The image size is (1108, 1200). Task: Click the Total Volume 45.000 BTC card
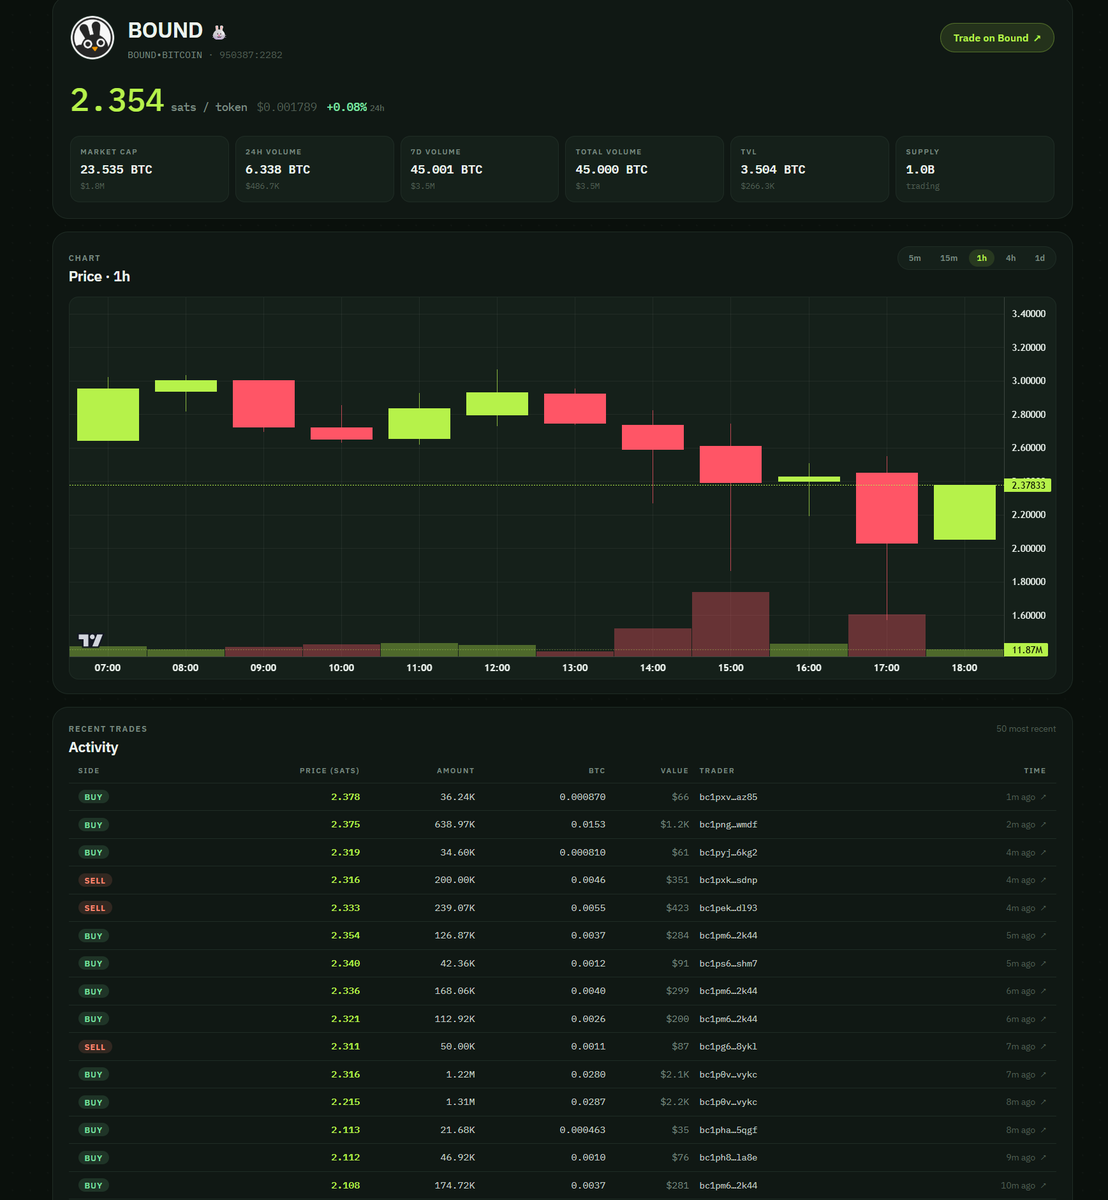pos(645,169)
